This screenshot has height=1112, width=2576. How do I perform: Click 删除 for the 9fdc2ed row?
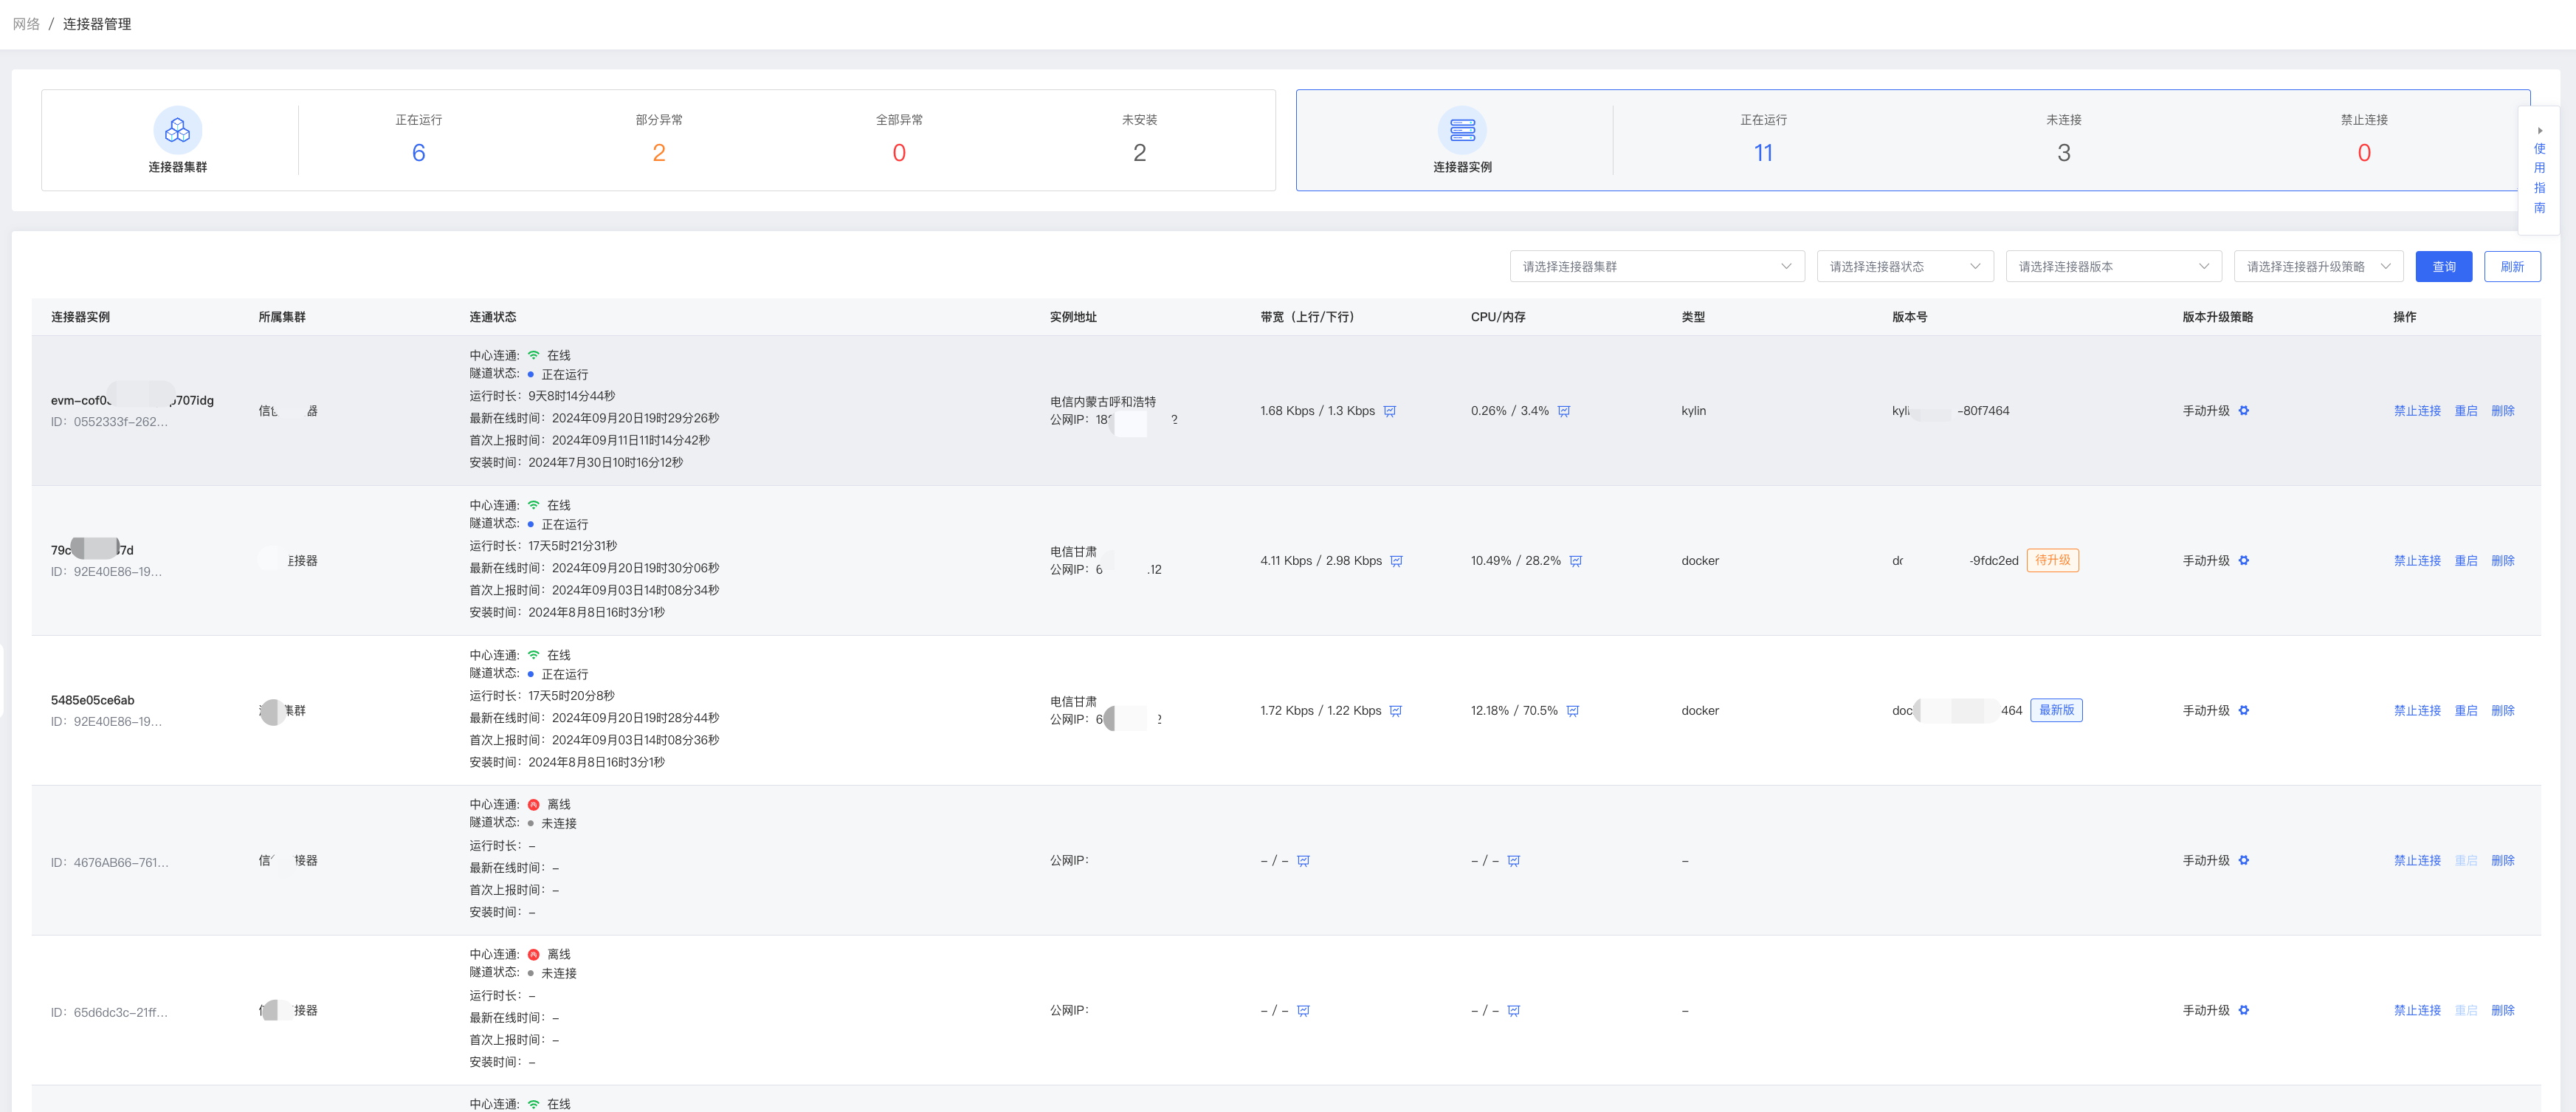point(2502,561)
